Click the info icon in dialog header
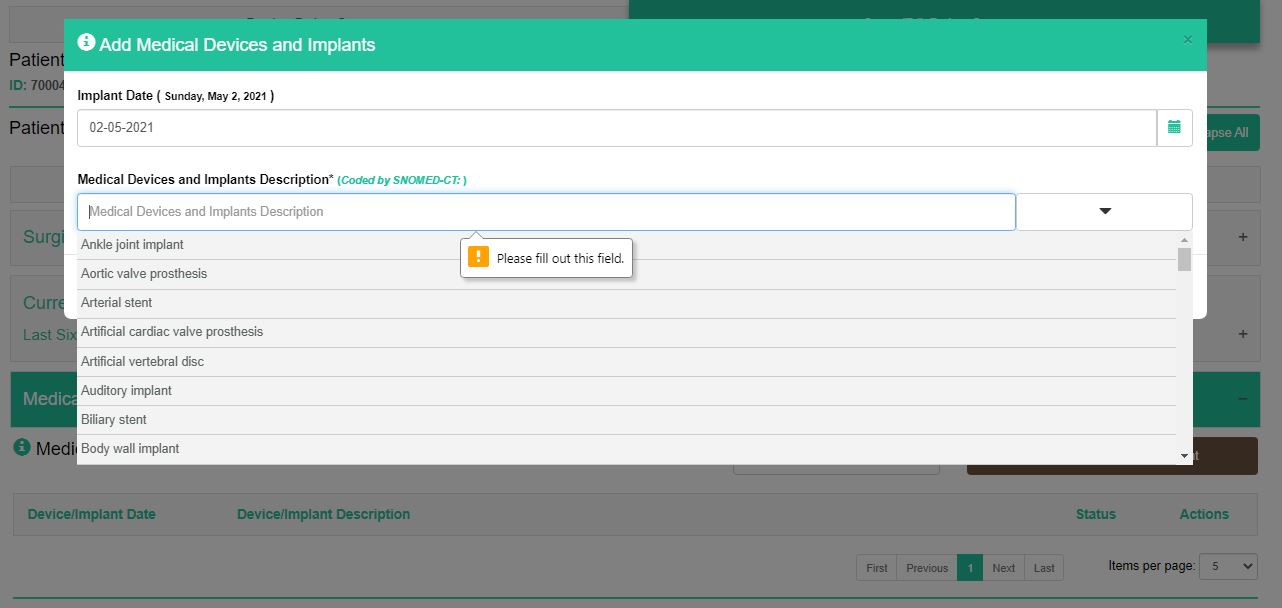The width and height of the screenshot is (1282, 608). coord(86,43)
